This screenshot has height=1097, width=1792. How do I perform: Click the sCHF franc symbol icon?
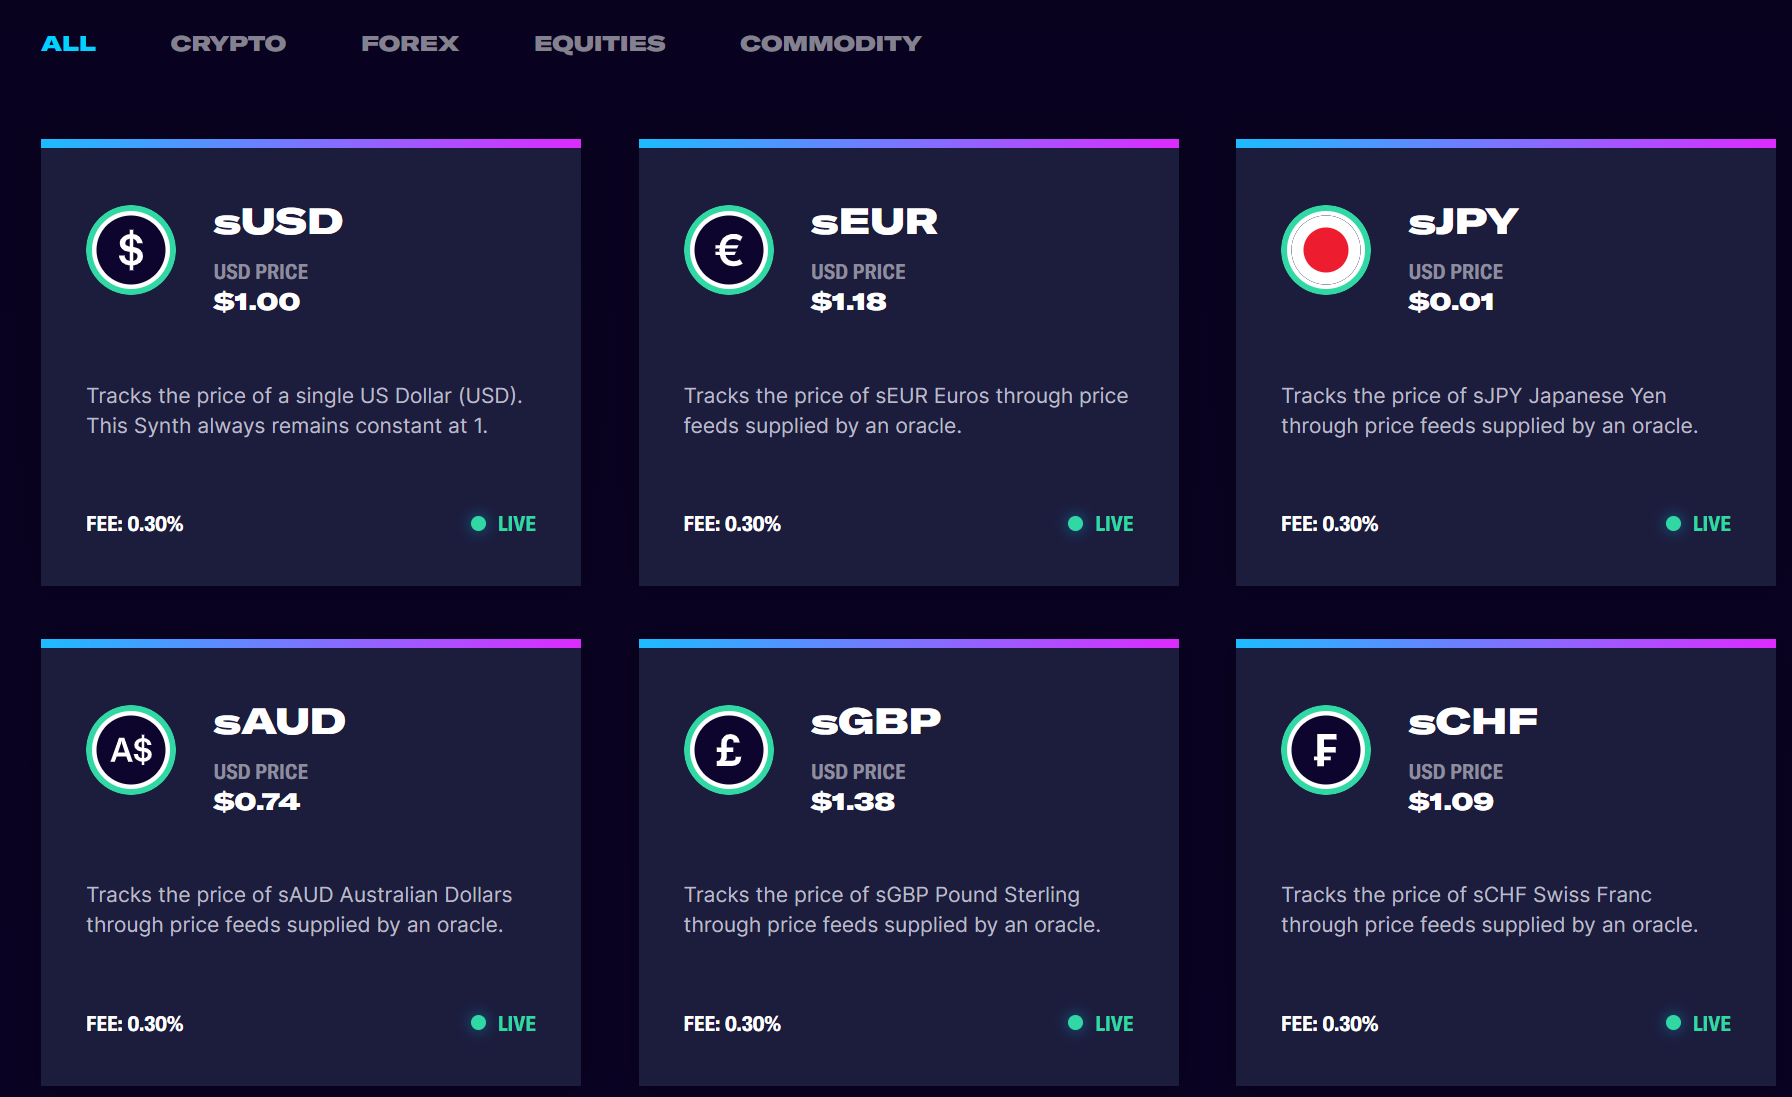pyautogui.click(x=1326, y=750)
